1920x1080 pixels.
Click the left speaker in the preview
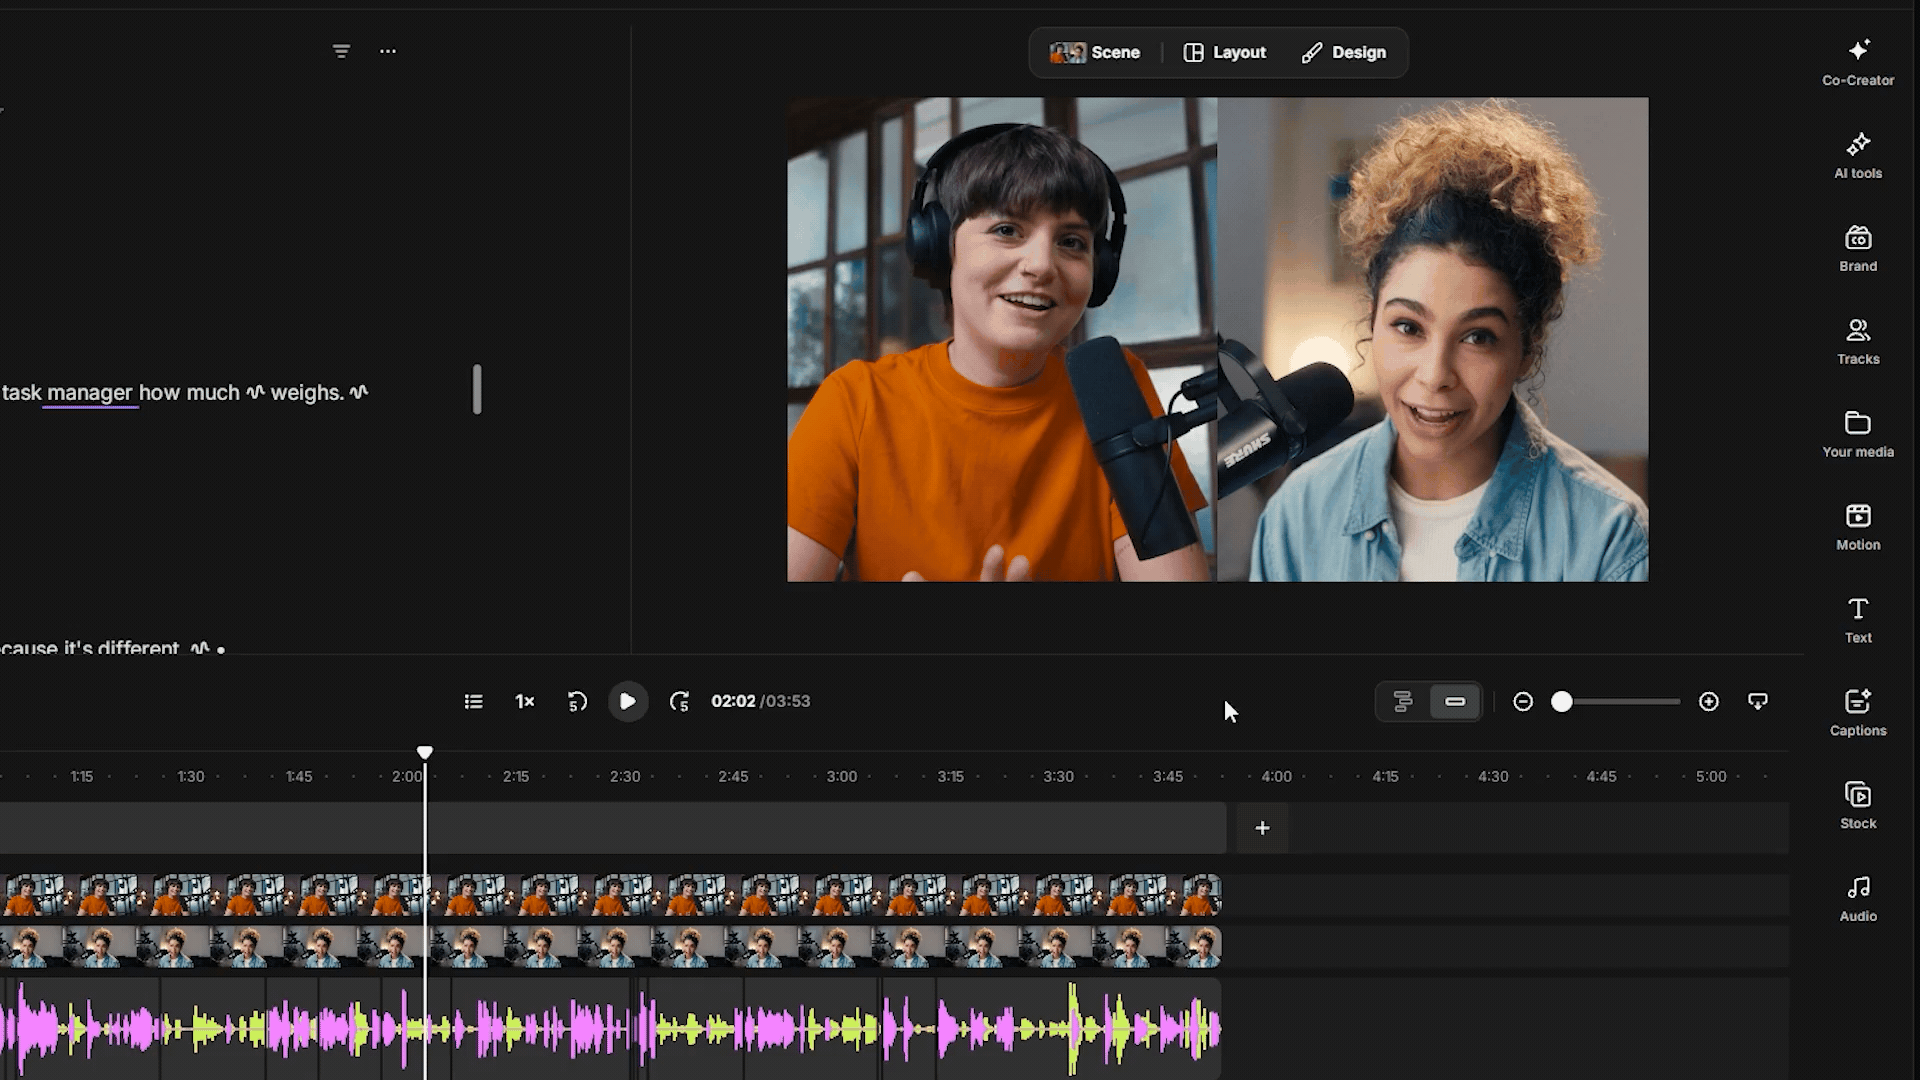coord(1002,339)
